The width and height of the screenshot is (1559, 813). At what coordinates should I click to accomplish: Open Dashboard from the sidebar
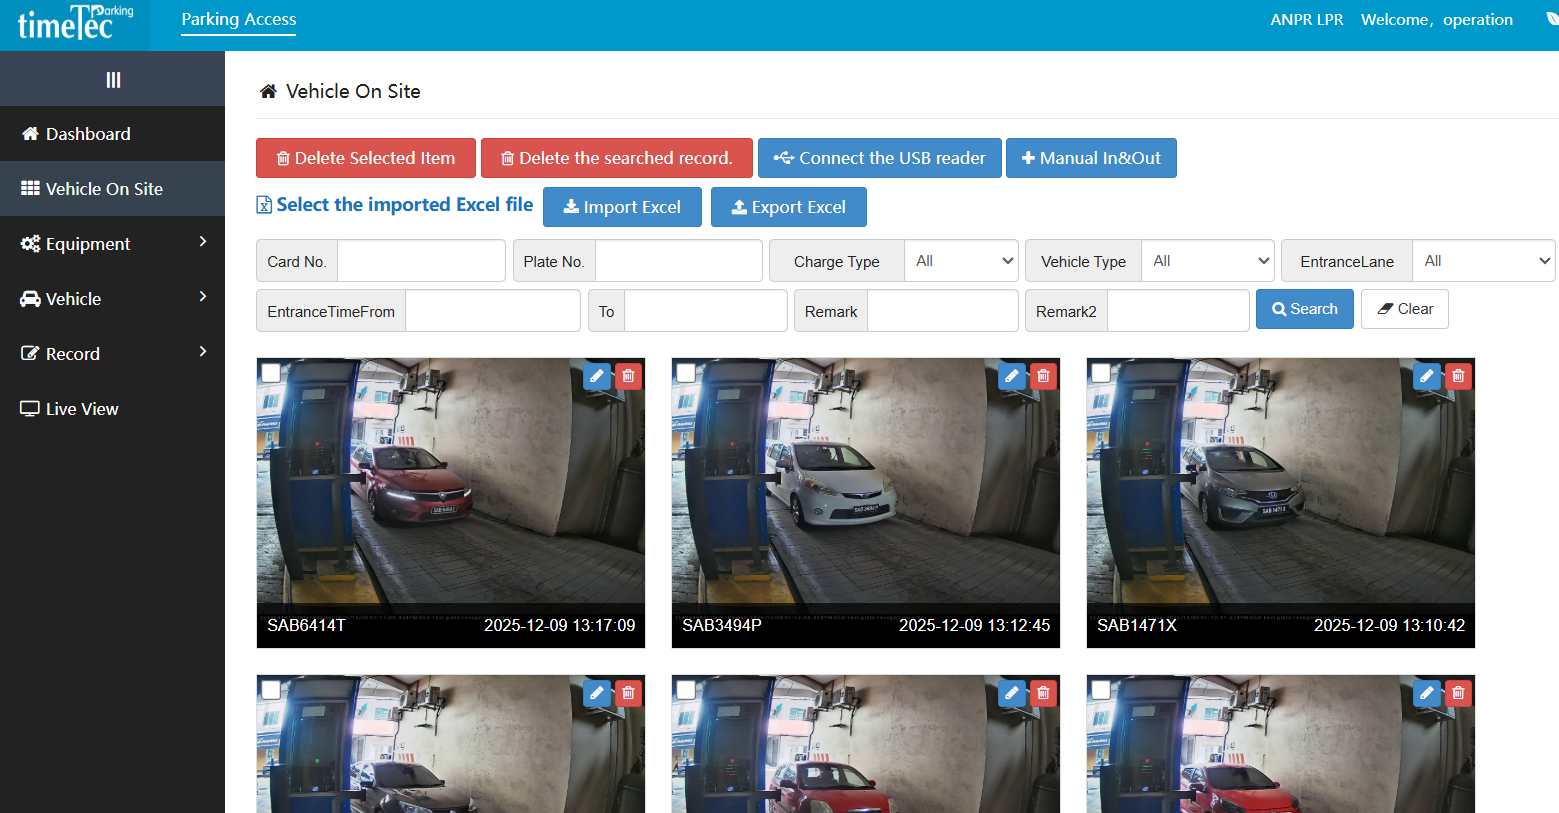88,134
